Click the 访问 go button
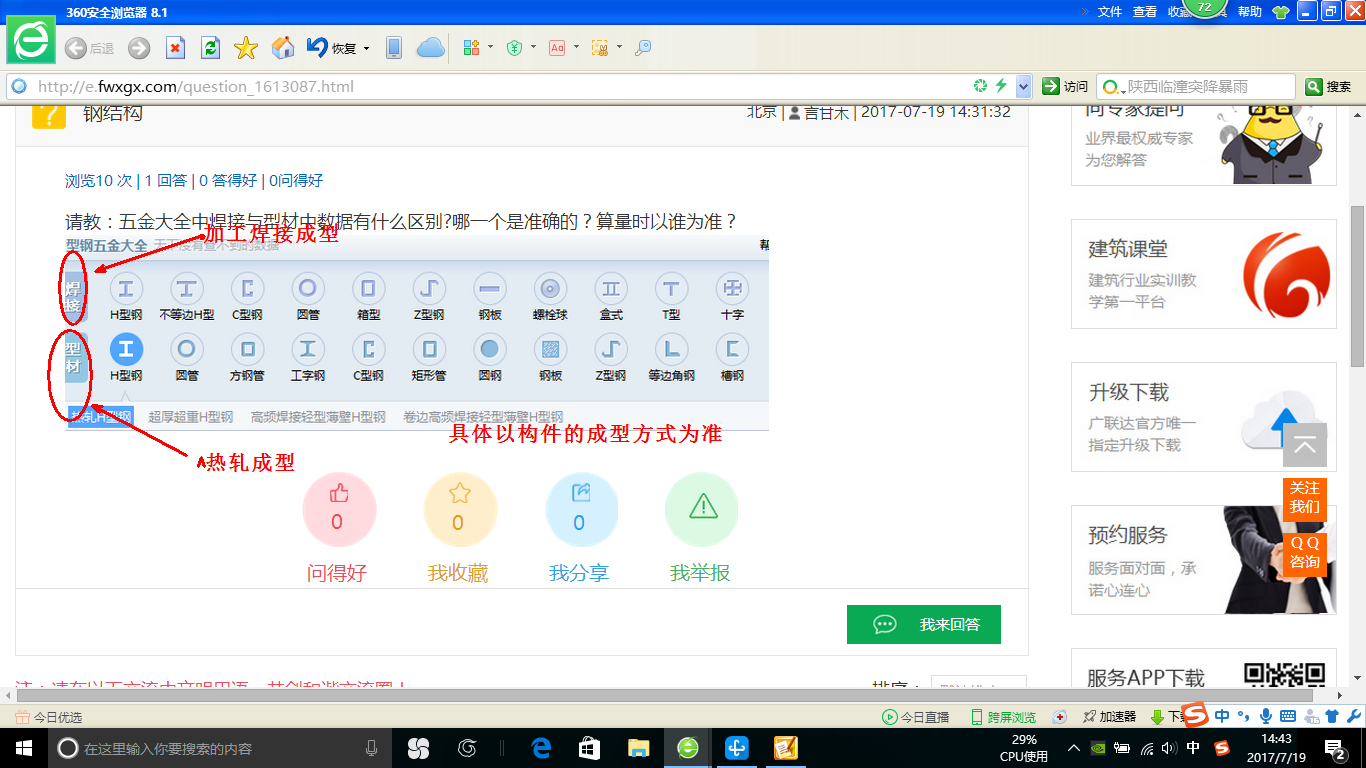 pyautogui.click(x=1065, y=87)
